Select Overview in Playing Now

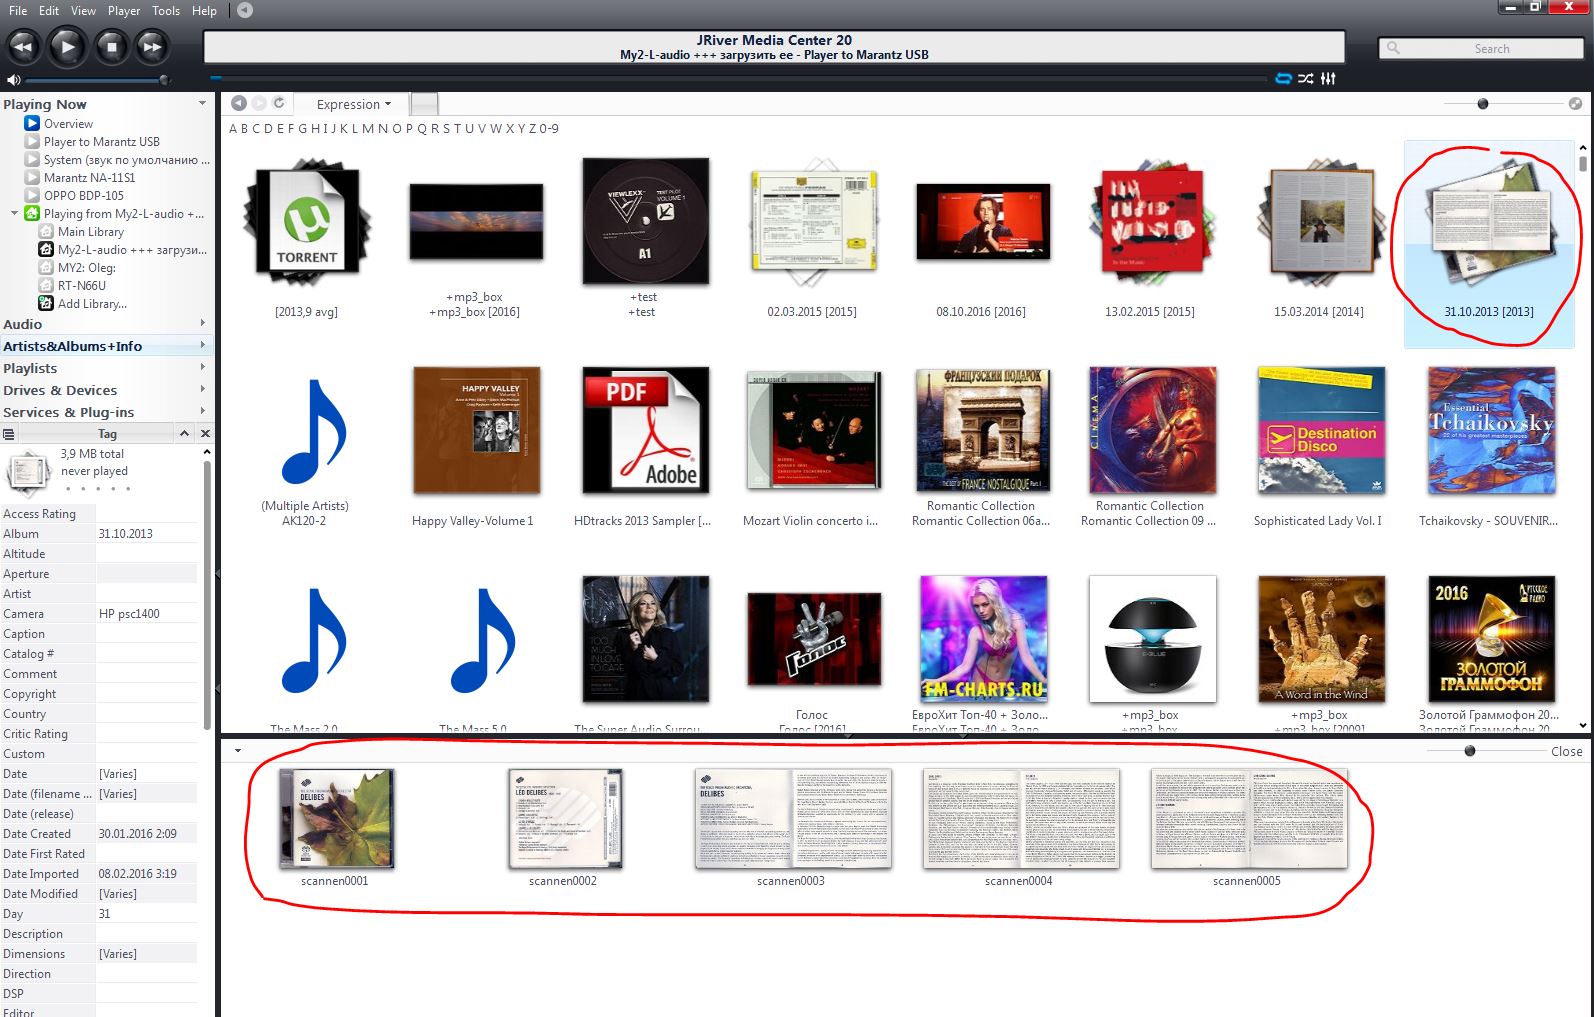coord(68,124)
